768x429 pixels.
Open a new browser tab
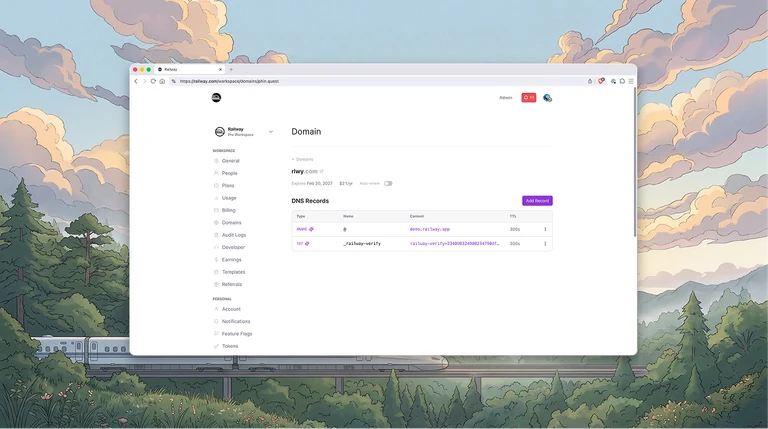pos(231,70)
